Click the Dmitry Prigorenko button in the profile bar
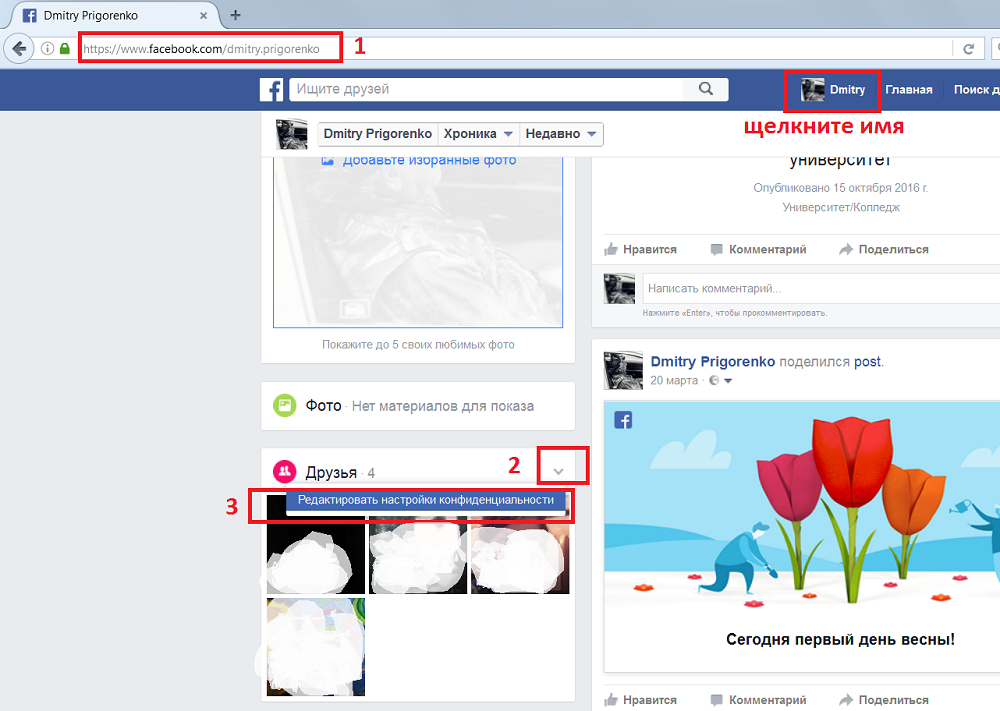 (x=378, y=134)
